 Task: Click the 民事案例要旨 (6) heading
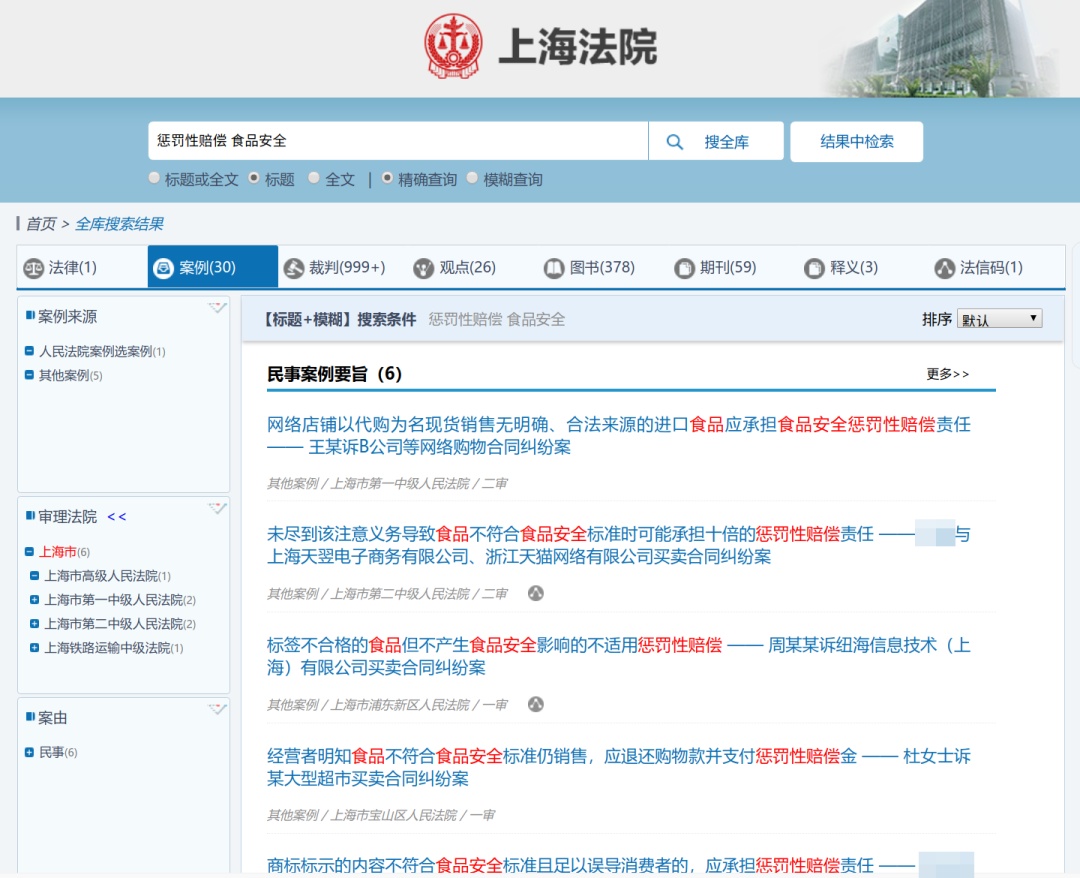click(x=334, y=374)
